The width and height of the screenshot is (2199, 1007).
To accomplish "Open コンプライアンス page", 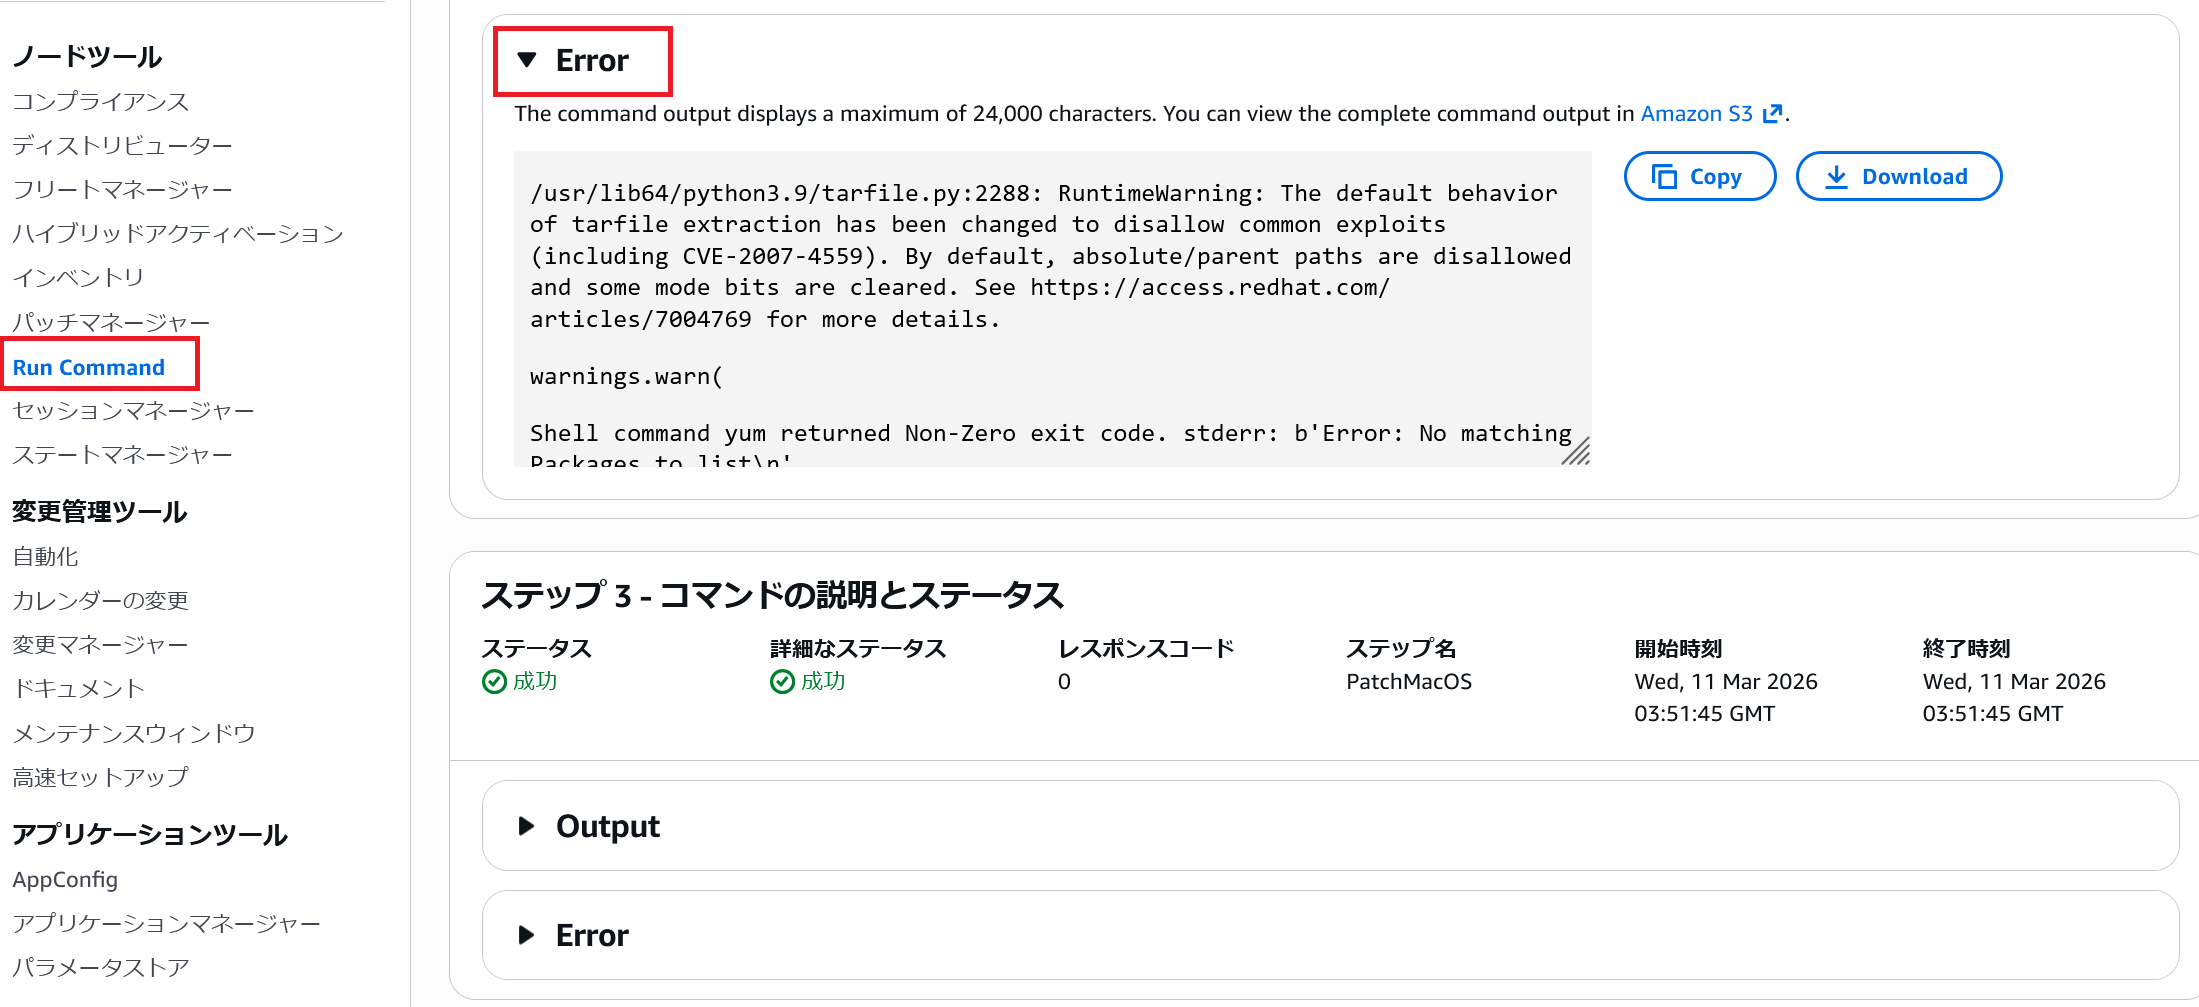I will pos(100,101).
